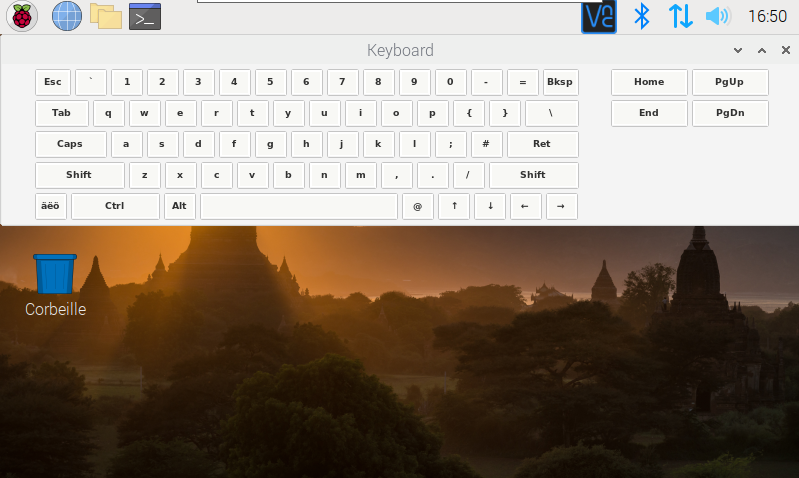
Task: Toggle the left Shift key
Action: pos(80,175)
